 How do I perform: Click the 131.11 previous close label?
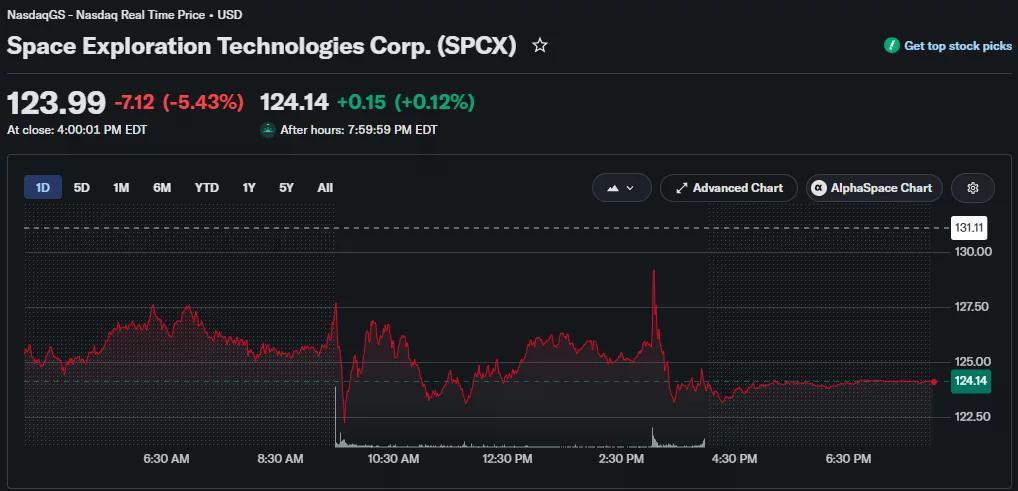tap(969, 228)
